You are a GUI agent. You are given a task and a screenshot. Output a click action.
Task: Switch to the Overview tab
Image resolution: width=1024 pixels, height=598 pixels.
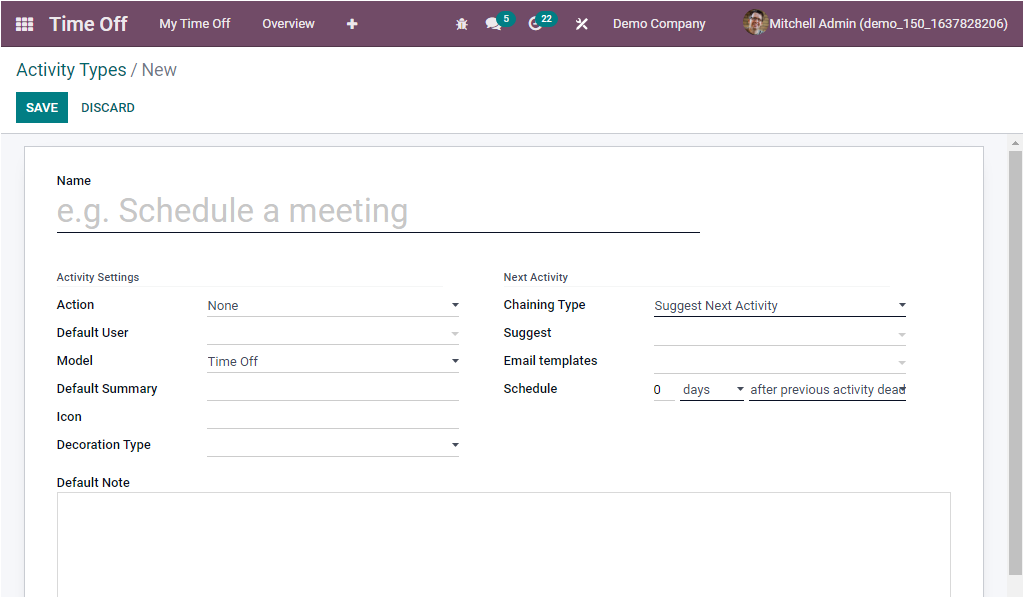coord(288,23)
